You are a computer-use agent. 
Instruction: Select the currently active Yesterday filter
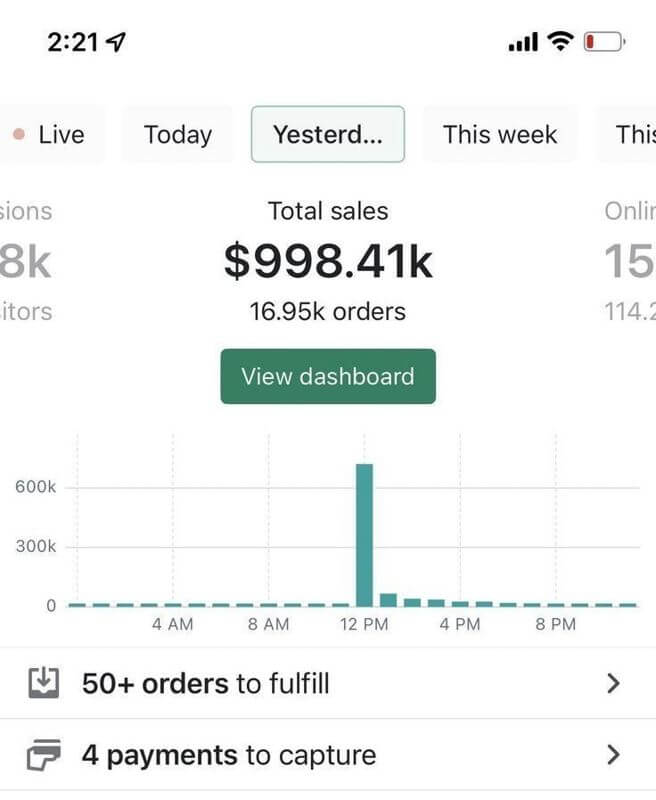[329, 134]
